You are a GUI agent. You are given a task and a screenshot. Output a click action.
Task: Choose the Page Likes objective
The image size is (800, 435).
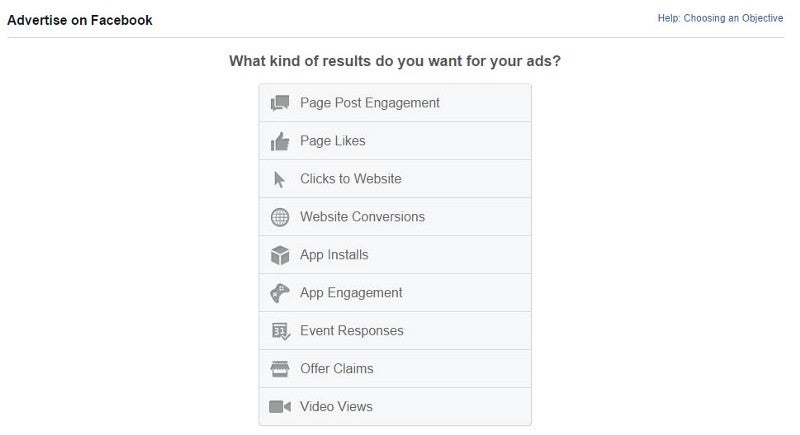coord(333,141)
